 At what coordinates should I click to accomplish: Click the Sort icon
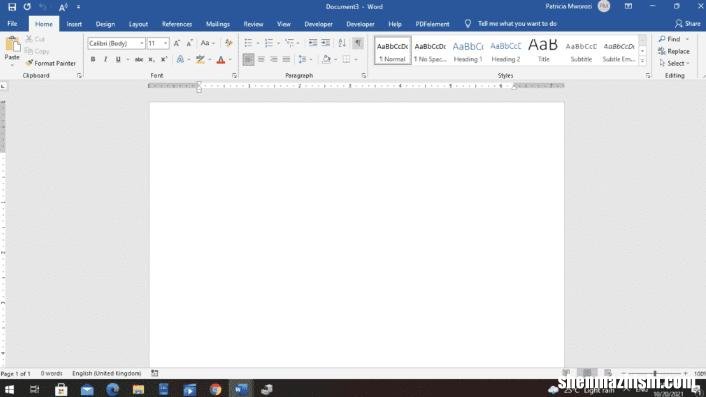point(342,43)
